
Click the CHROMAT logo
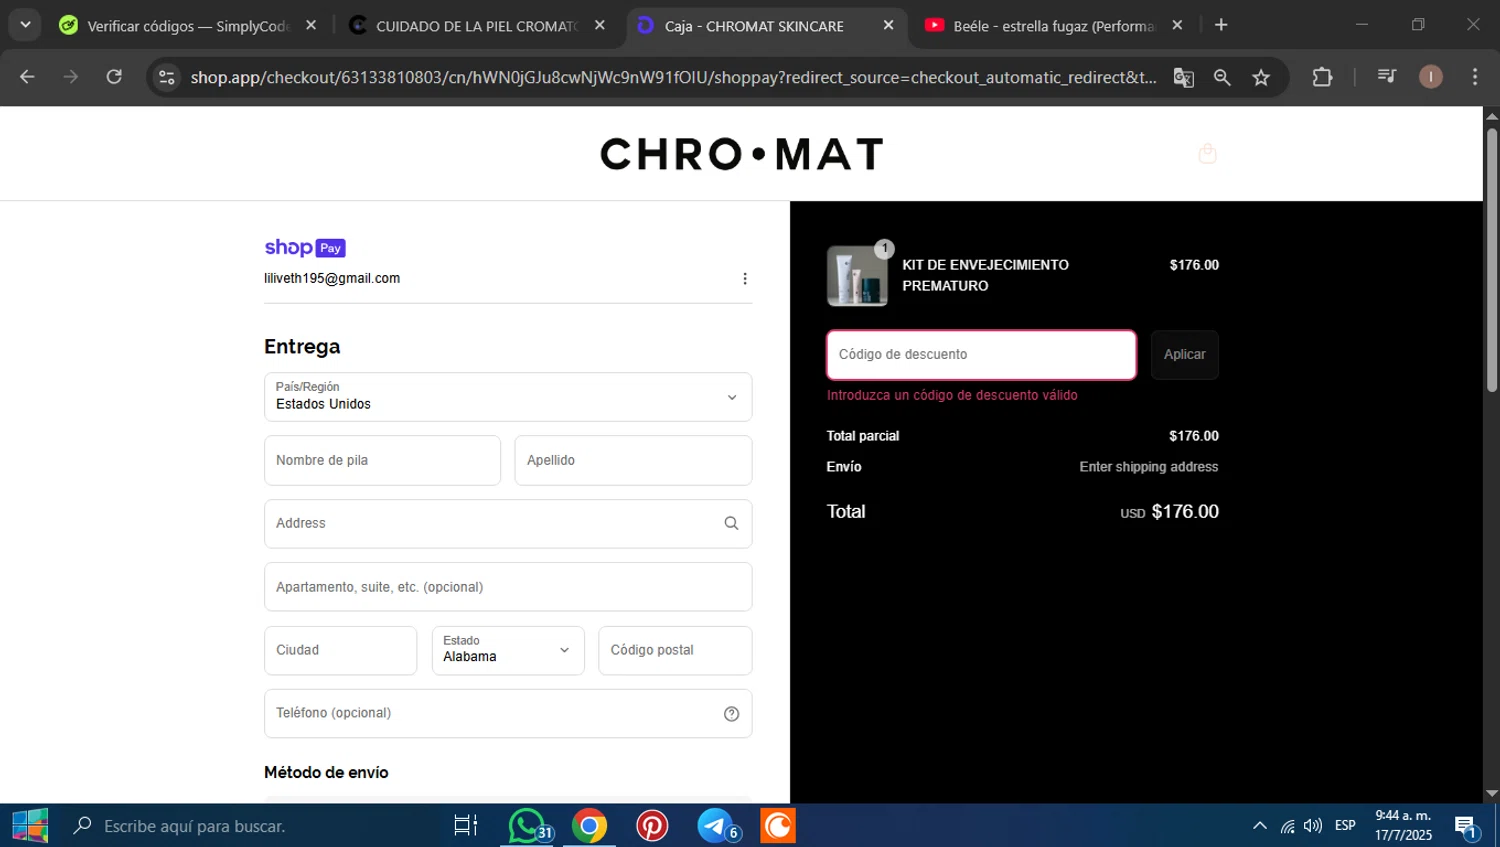[x=741, y=154]
